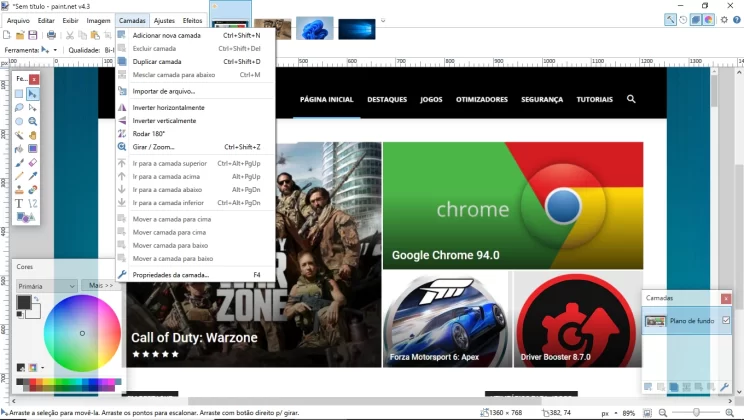Open Settings gear icon at top right
Screen dimensions: 744x420
724,19
